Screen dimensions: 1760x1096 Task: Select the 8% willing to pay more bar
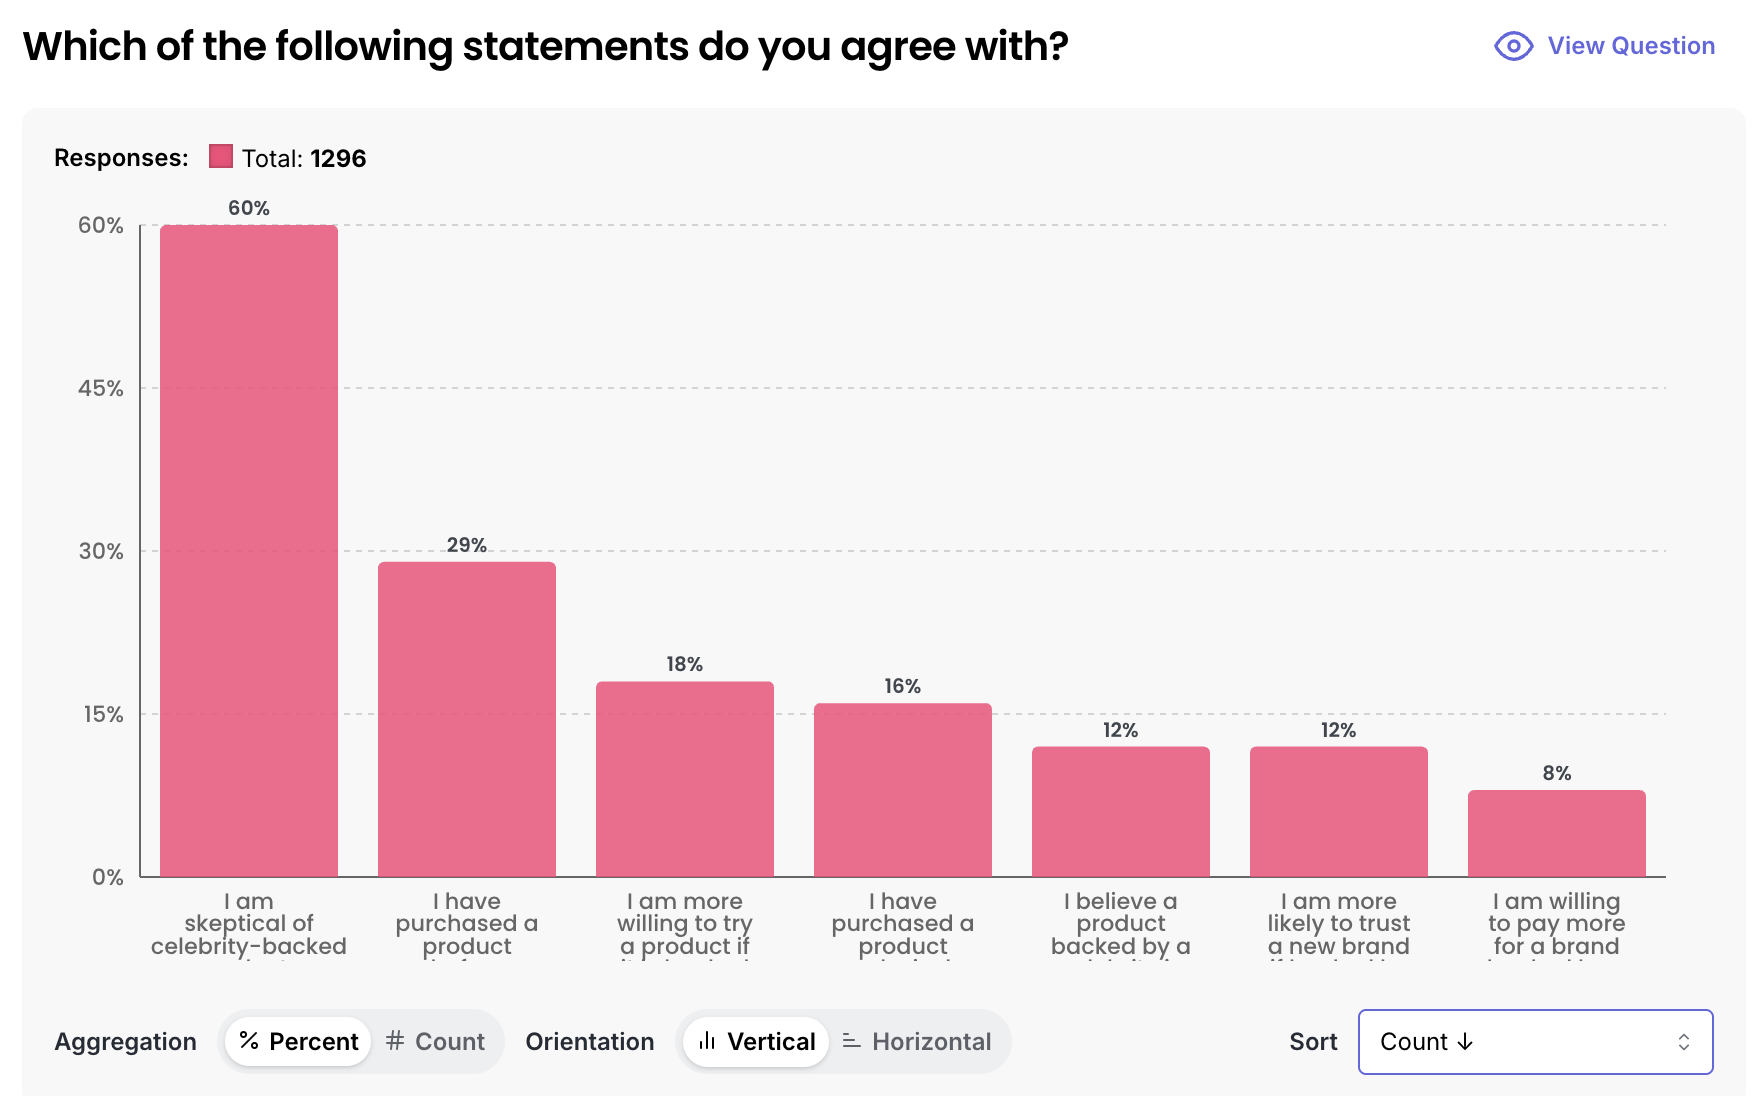1557,833
